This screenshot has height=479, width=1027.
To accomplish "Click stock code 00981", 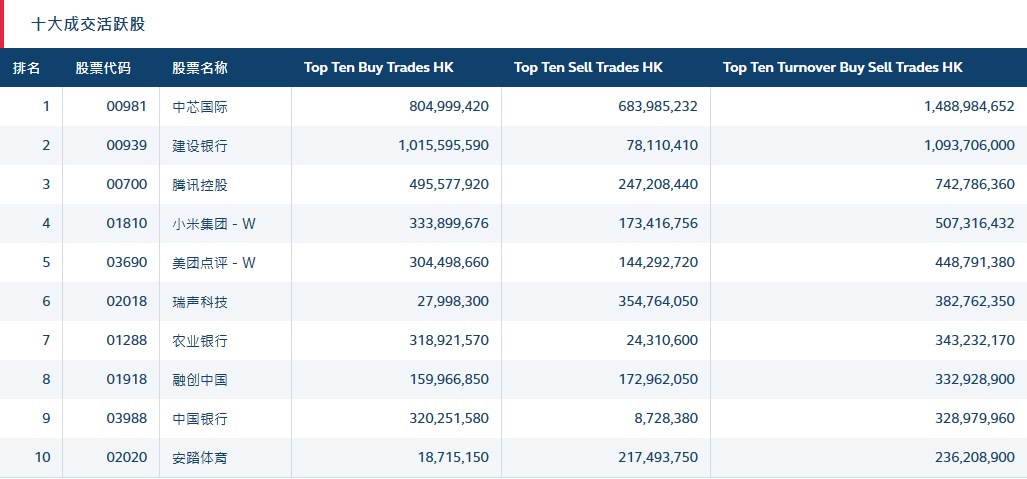I will click(127, 107).
